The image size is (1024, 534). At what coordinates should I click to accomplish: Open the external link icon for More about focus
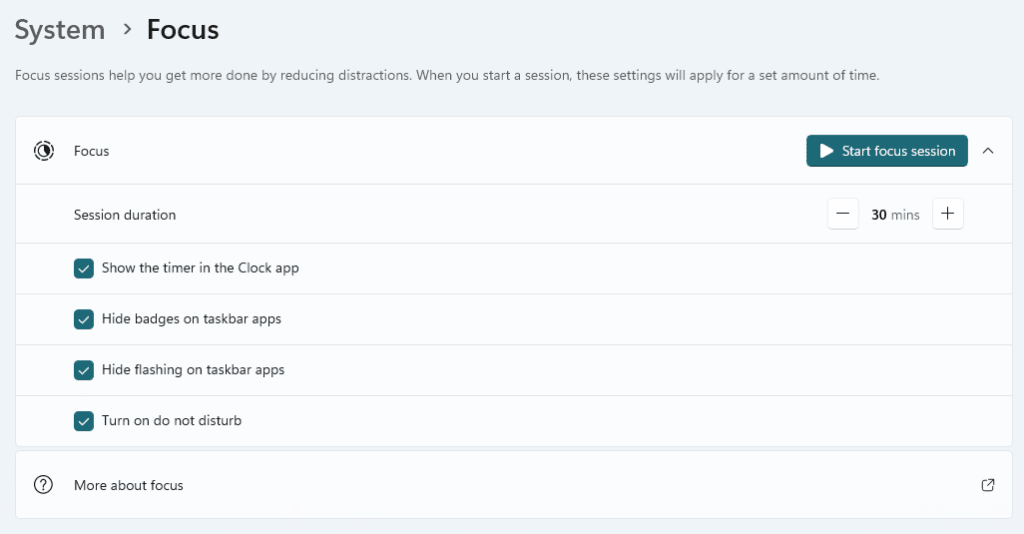click(988, 485)
